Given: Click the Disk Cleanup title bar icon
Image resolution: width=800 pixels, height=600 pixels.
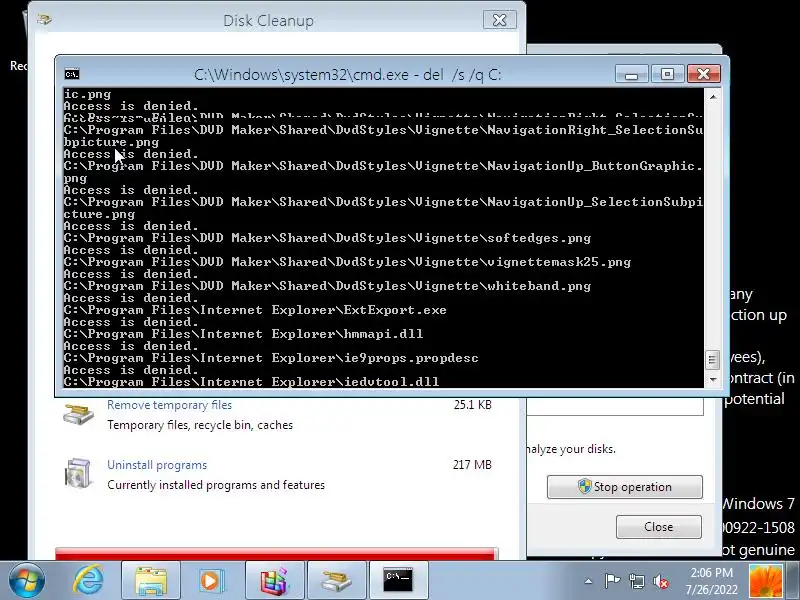Looking at the screenshot, I should 44,20.
